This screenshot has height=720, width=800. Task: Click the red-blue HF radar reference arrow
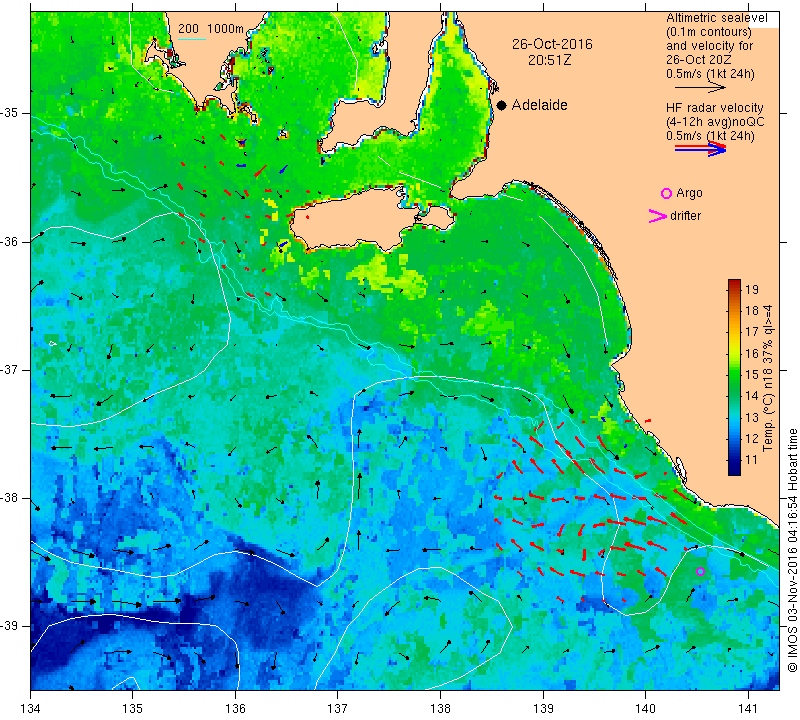(x=700, y=149)
